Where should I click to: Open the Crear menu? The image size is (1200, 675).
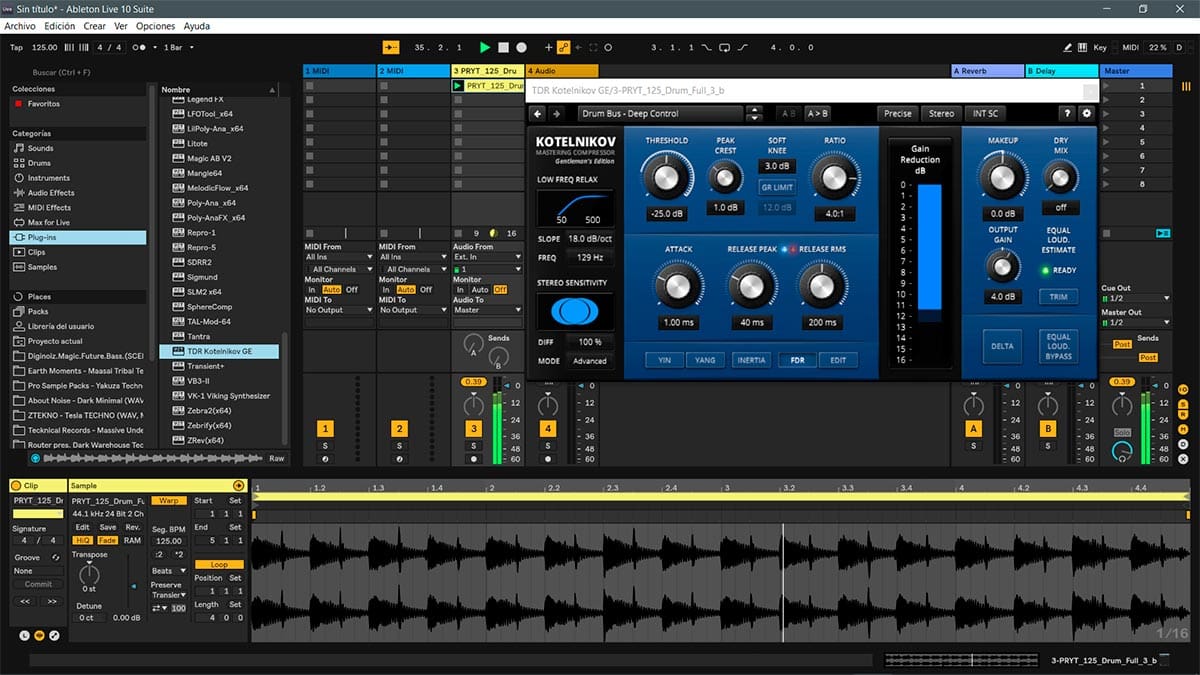95,26
